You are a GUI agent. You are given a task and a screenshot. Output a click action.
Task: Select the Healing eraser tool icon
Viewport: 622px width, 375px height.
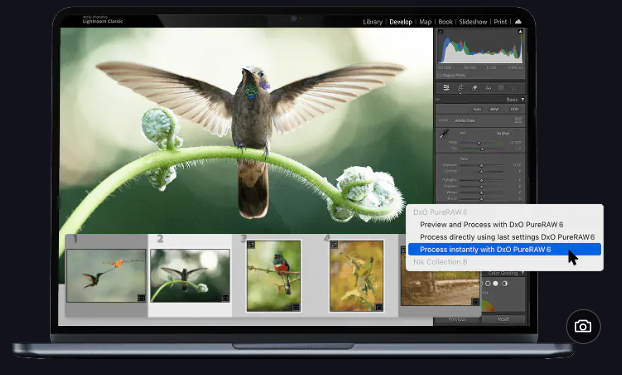[x=474, y=88]
